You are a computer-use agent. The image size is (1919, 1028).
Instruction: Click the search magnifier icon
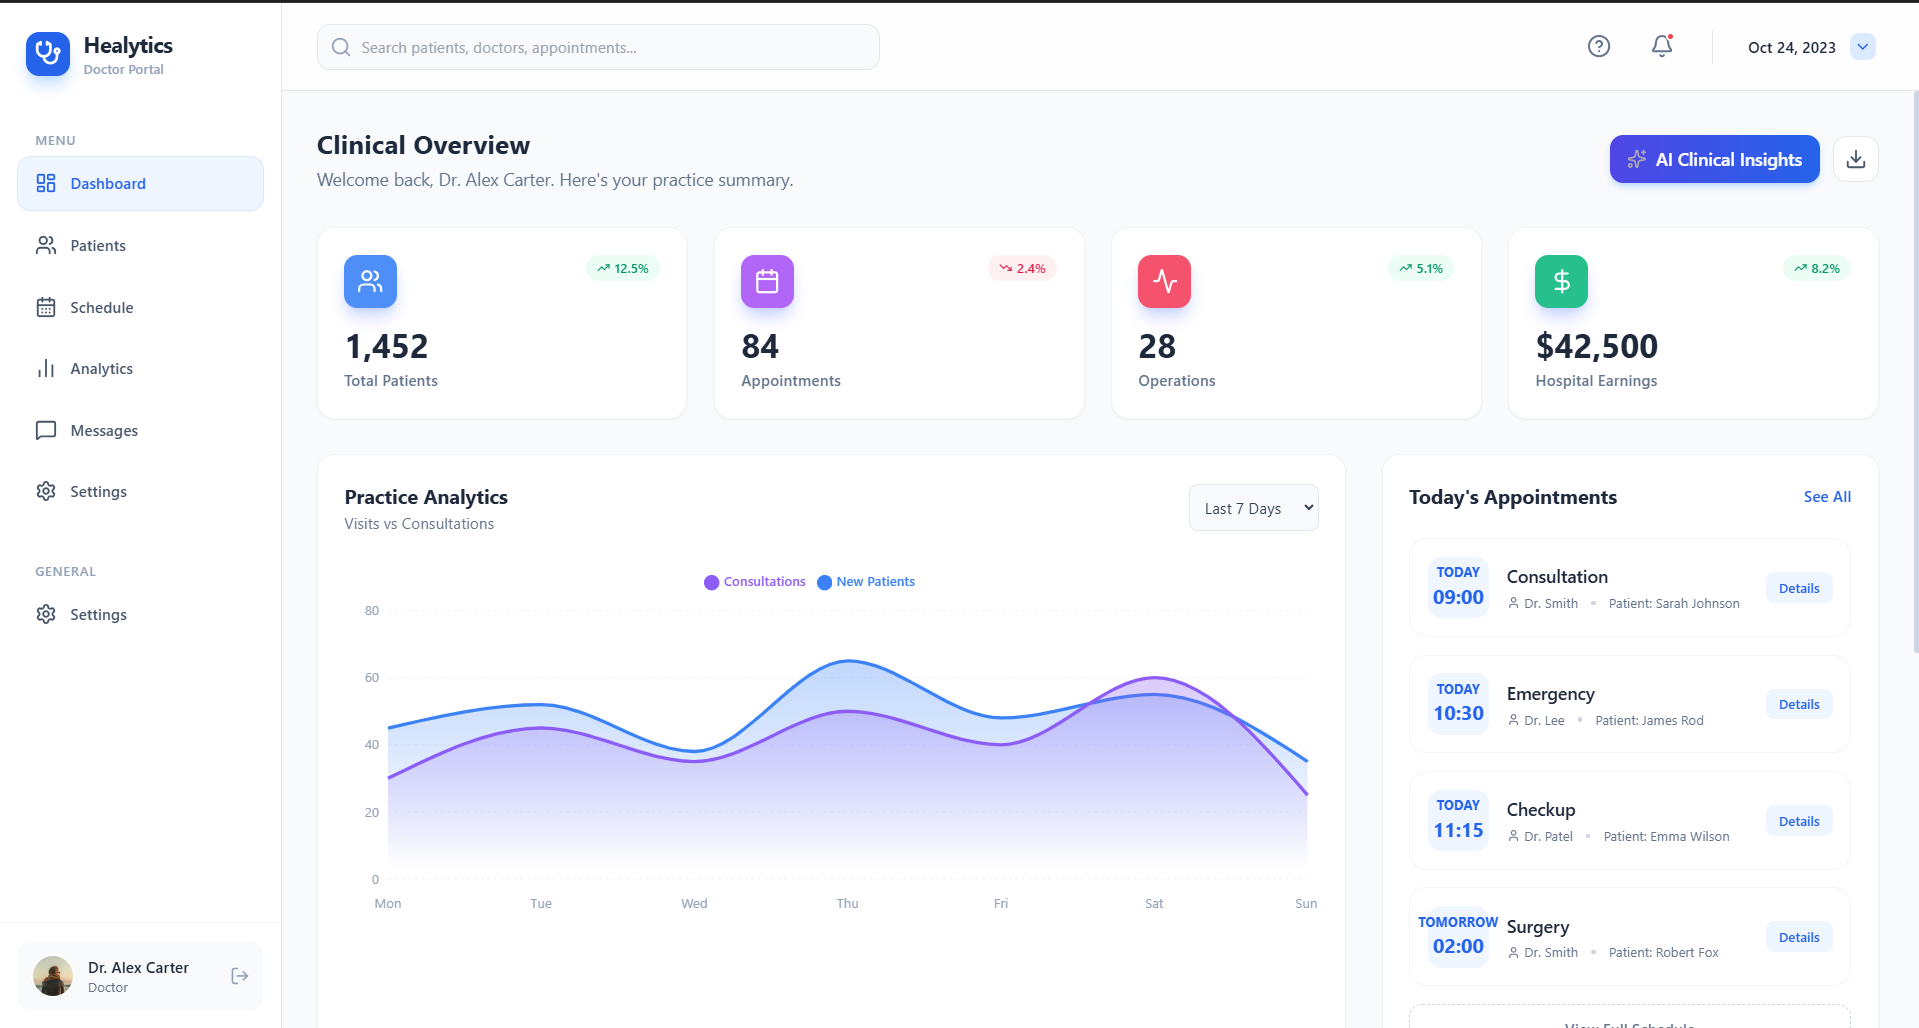[341, 47]
